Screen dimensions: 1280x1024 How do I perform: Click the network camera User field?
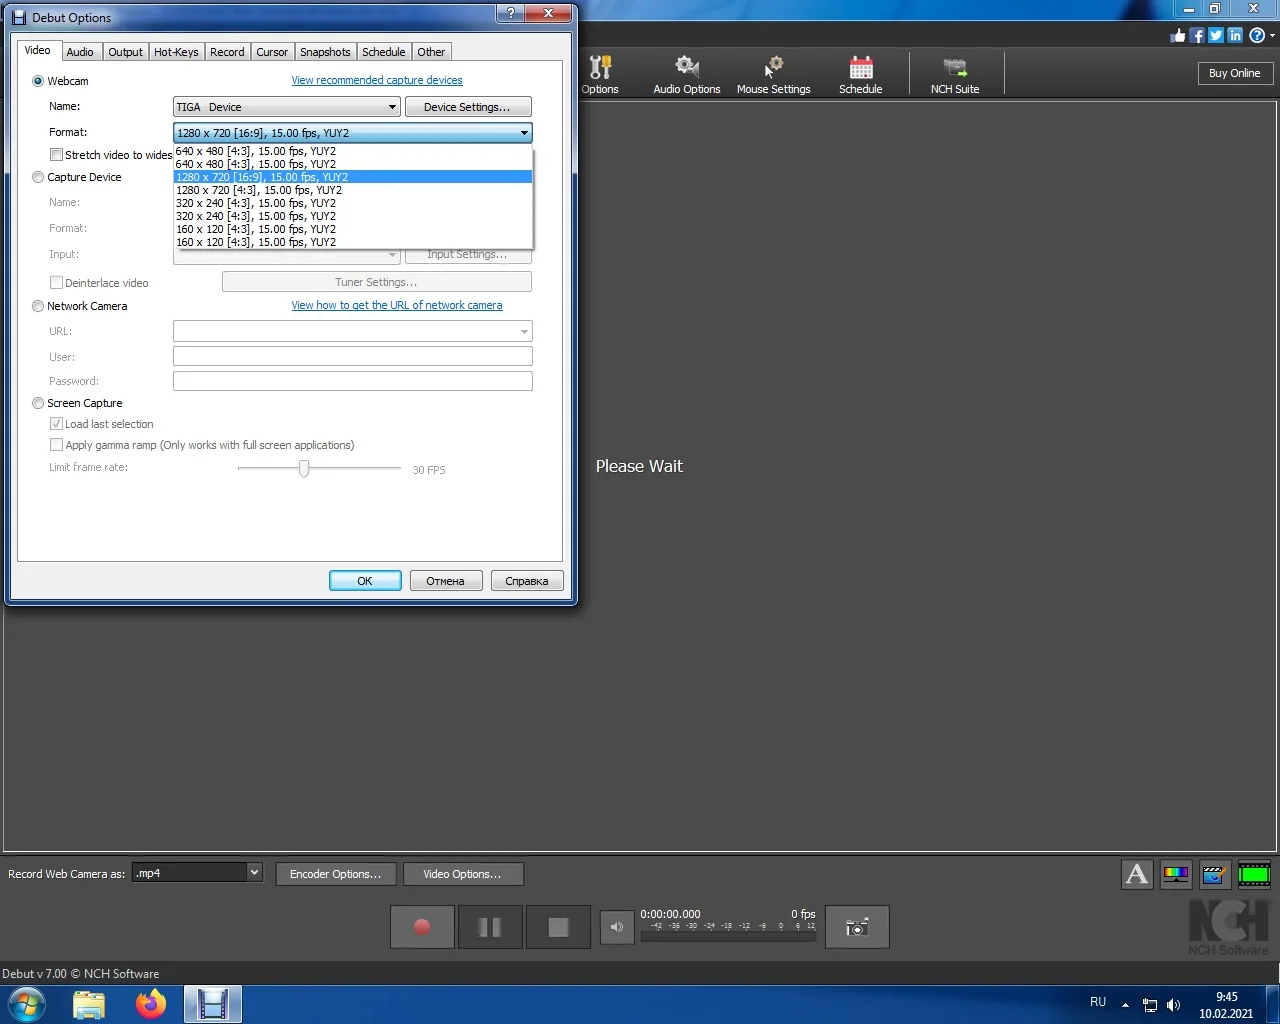click(352, 356)
